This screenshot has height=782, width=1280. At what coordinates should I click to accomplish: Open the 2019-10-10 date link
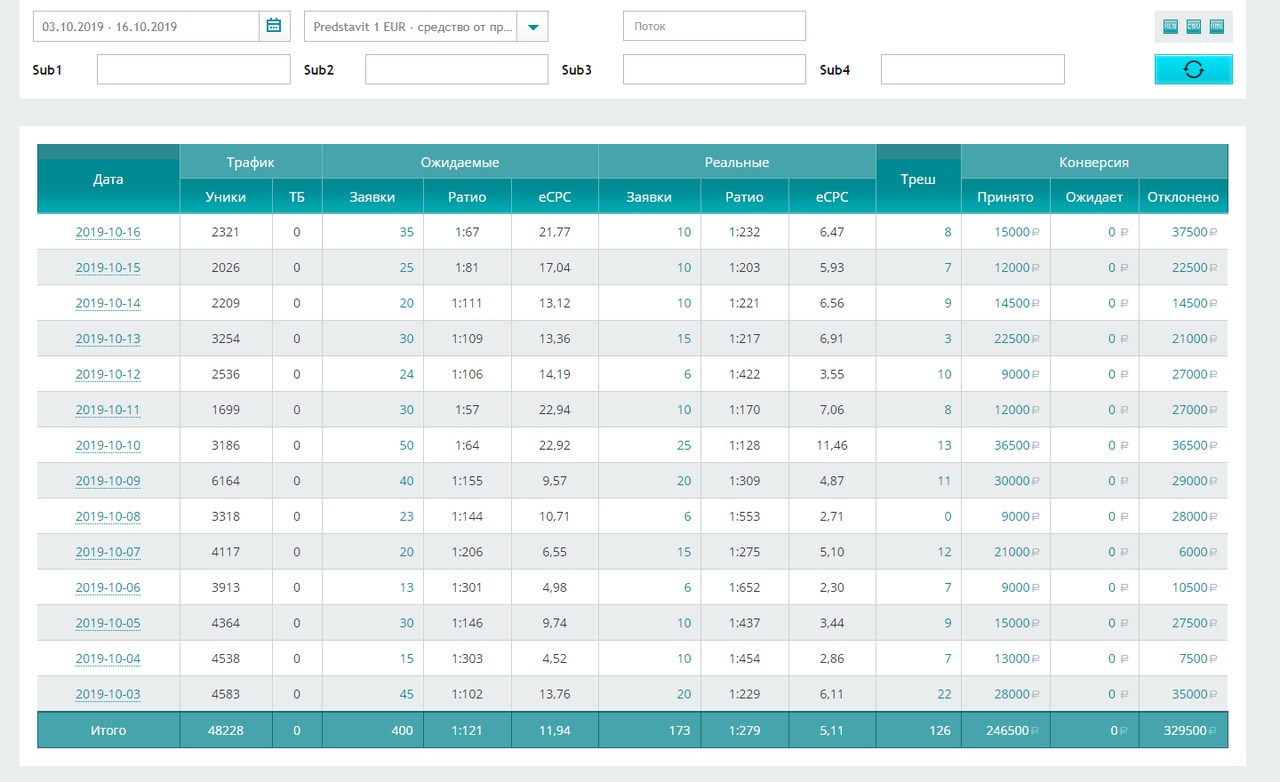[108, 445]
